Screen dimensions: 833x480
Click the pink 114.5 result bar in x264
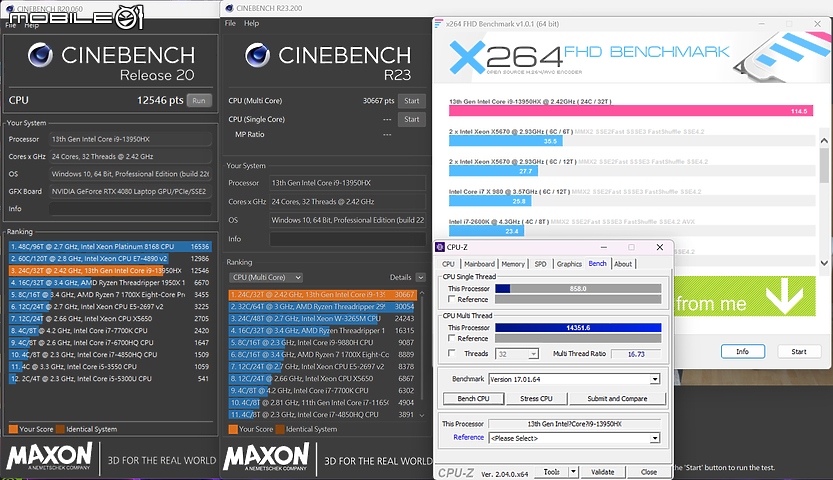(631, 111)
